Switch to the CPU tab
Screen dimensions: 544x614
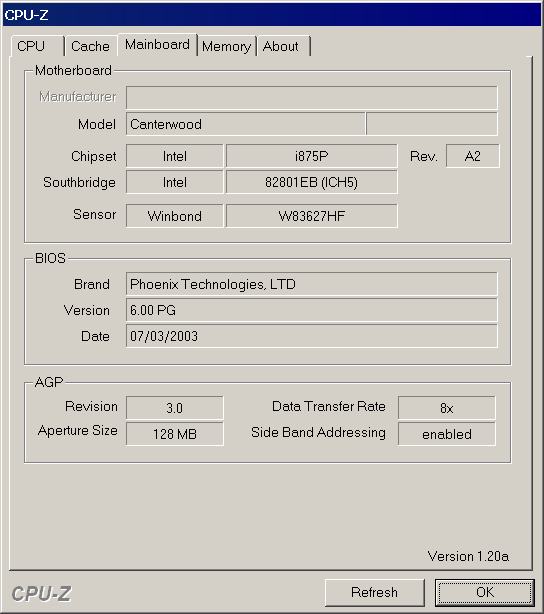point(38,46)
